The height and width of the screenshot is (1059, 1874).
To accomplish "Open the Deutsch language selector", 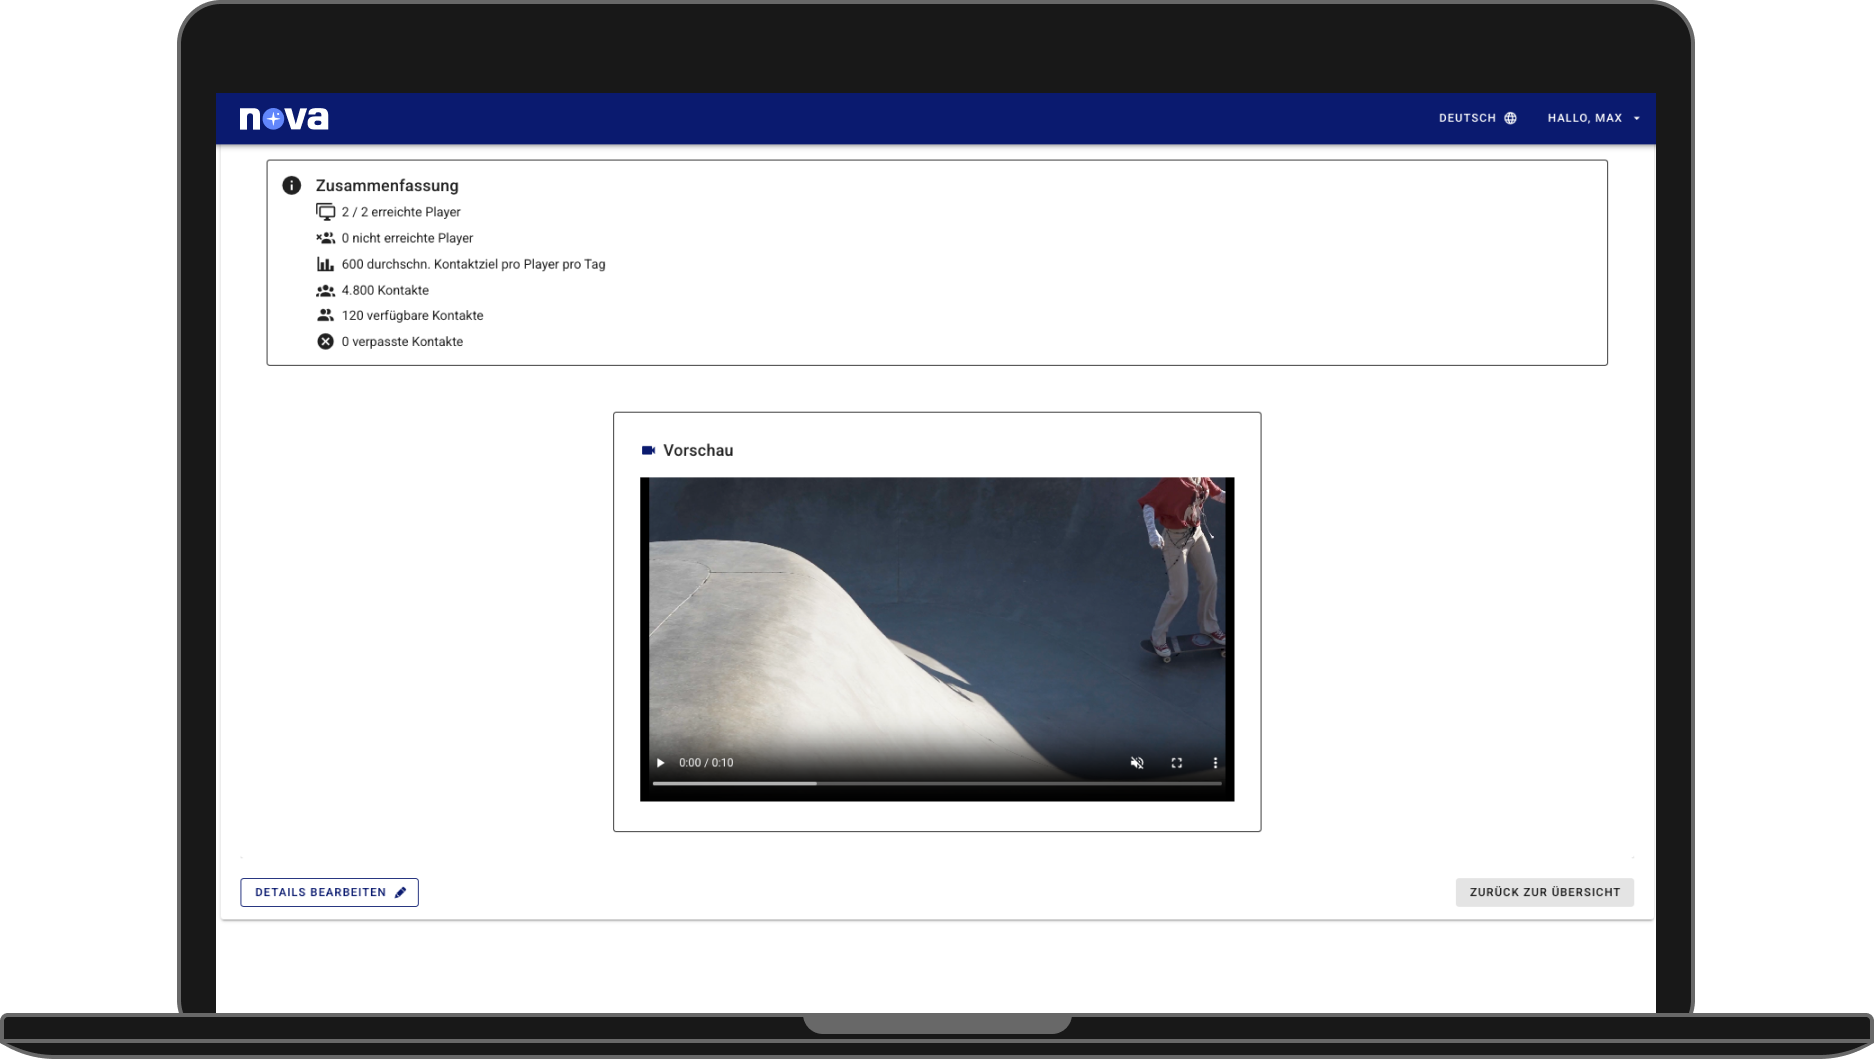I will (1477, 118).
